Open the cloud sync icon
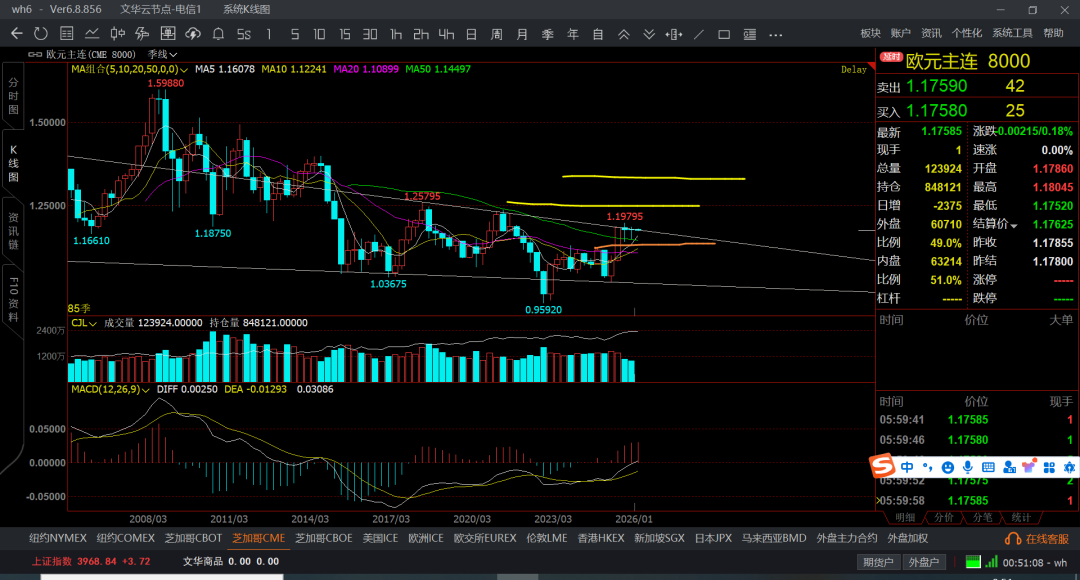This screenshot has width=1080, height=580. coord(193,34)
